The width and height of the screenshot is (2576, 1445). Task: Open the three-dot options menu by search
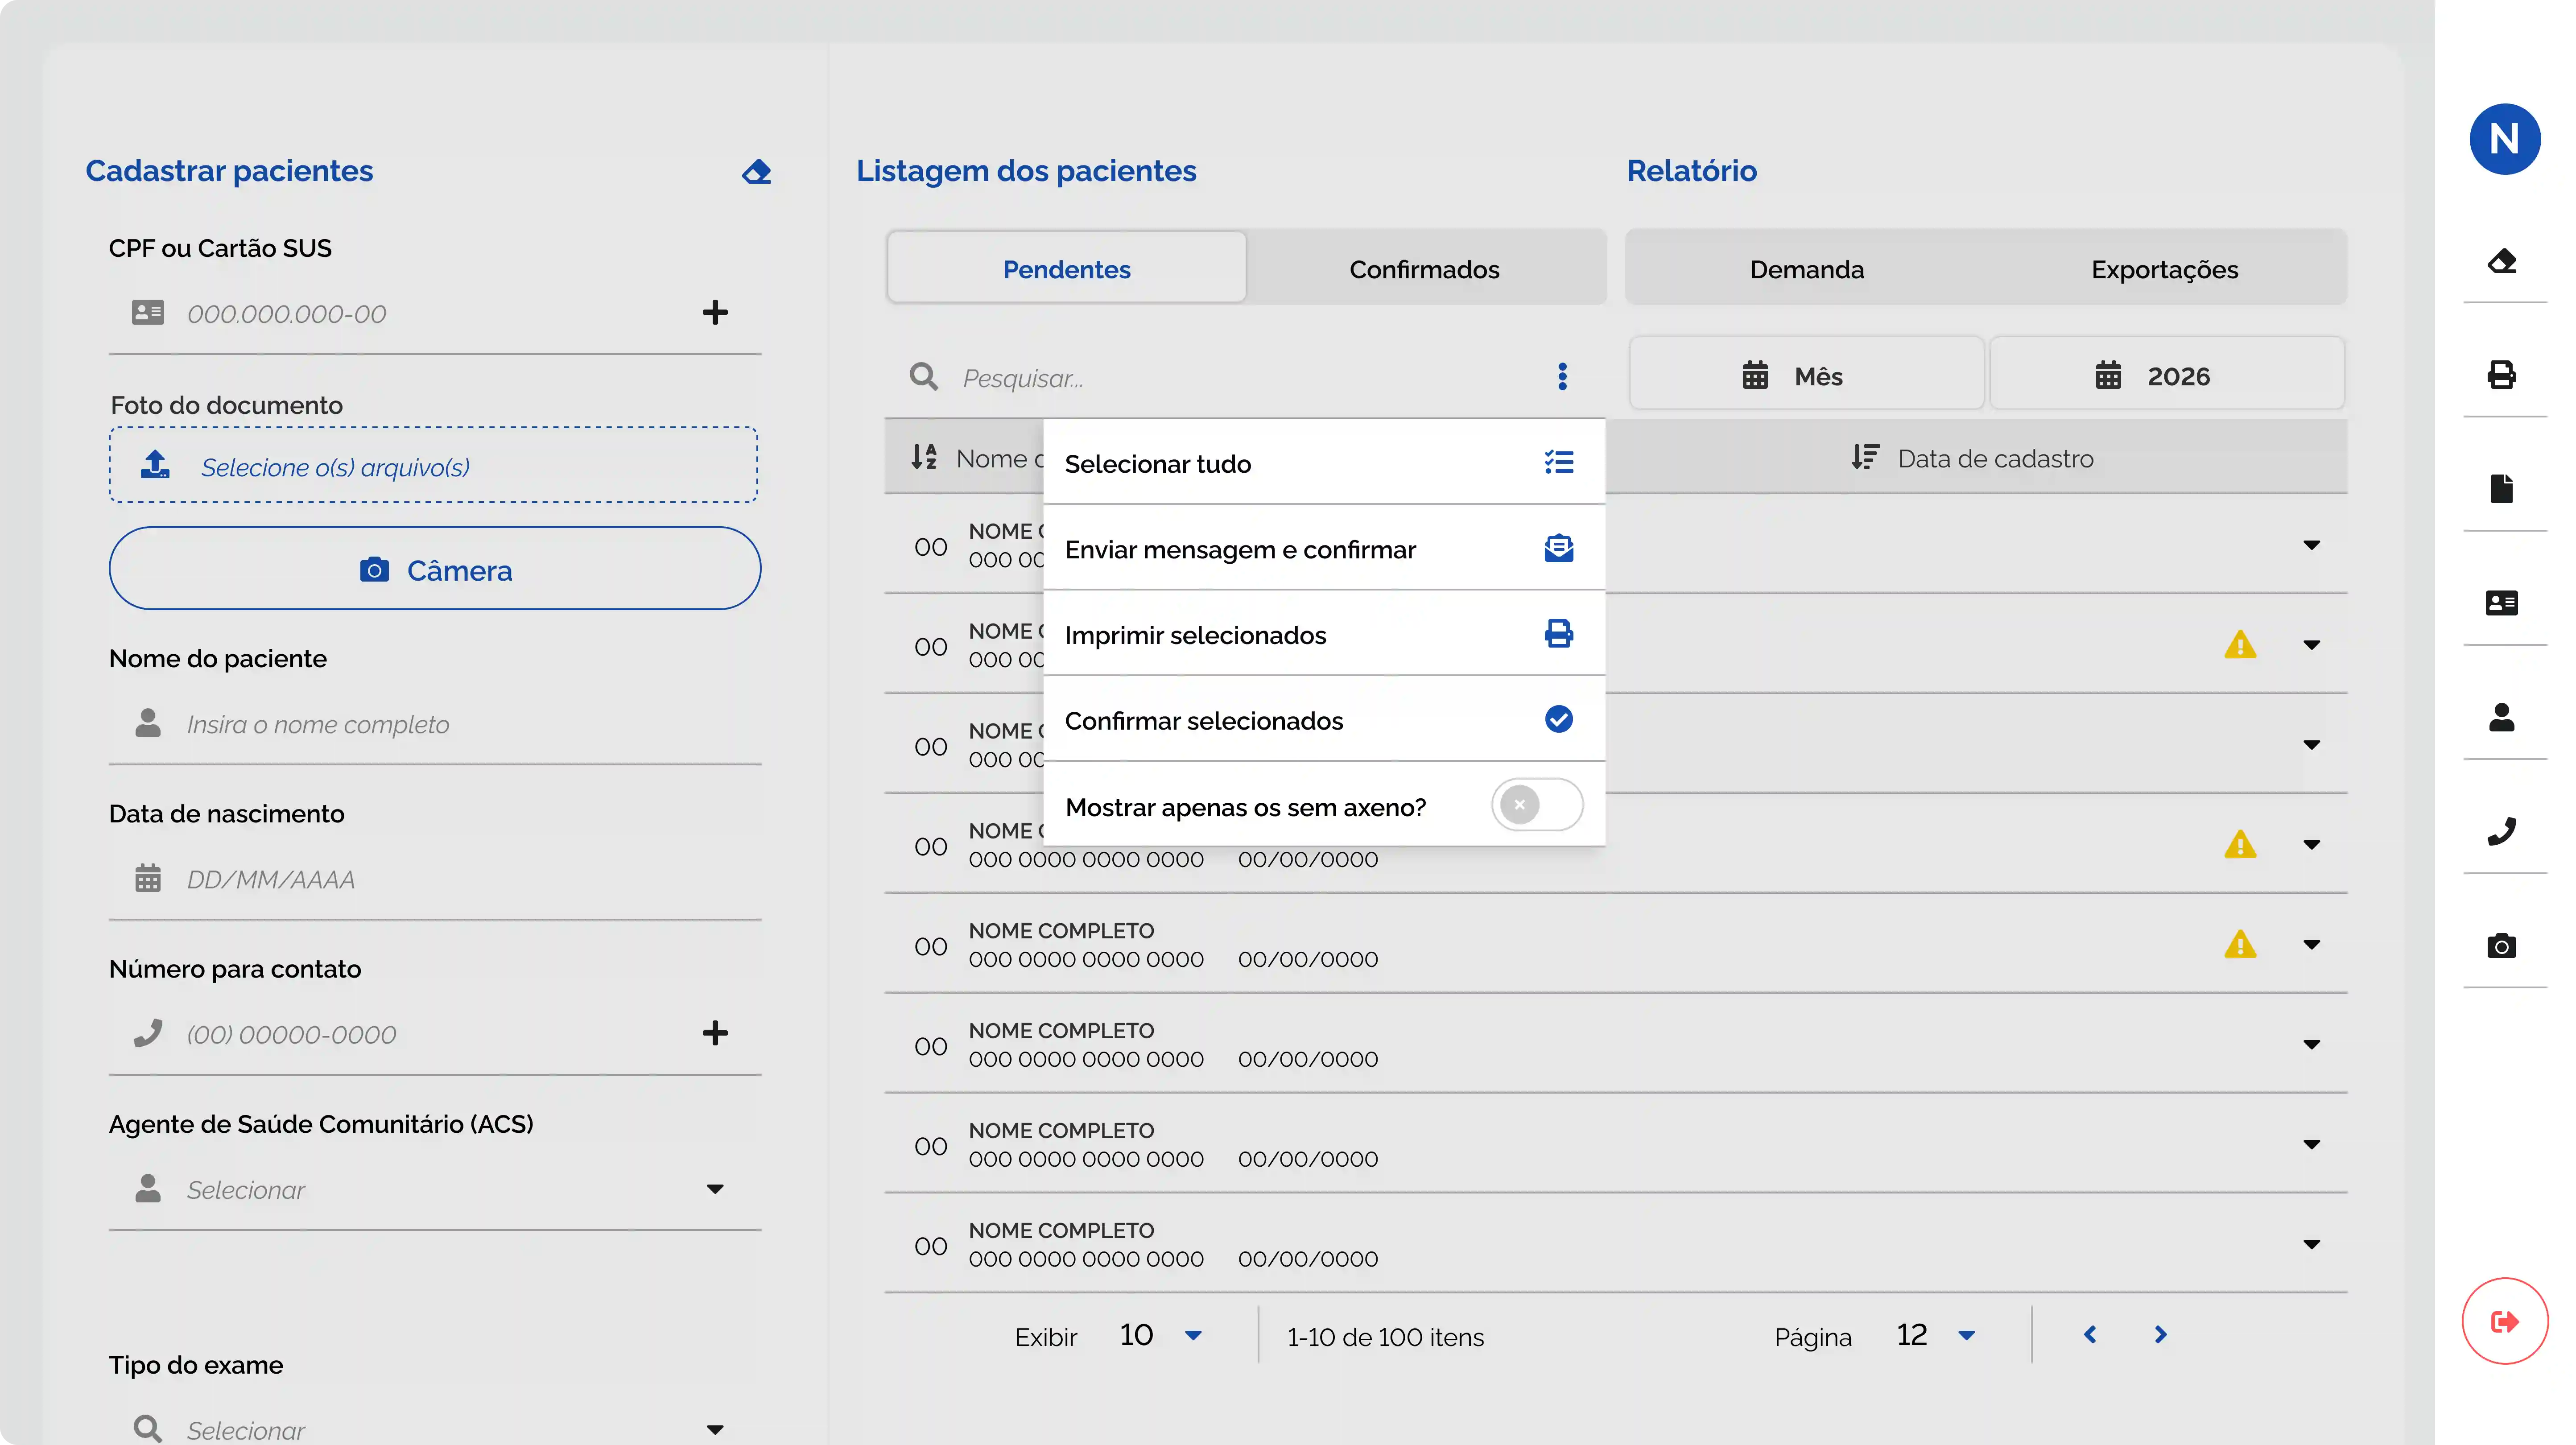1562,377
